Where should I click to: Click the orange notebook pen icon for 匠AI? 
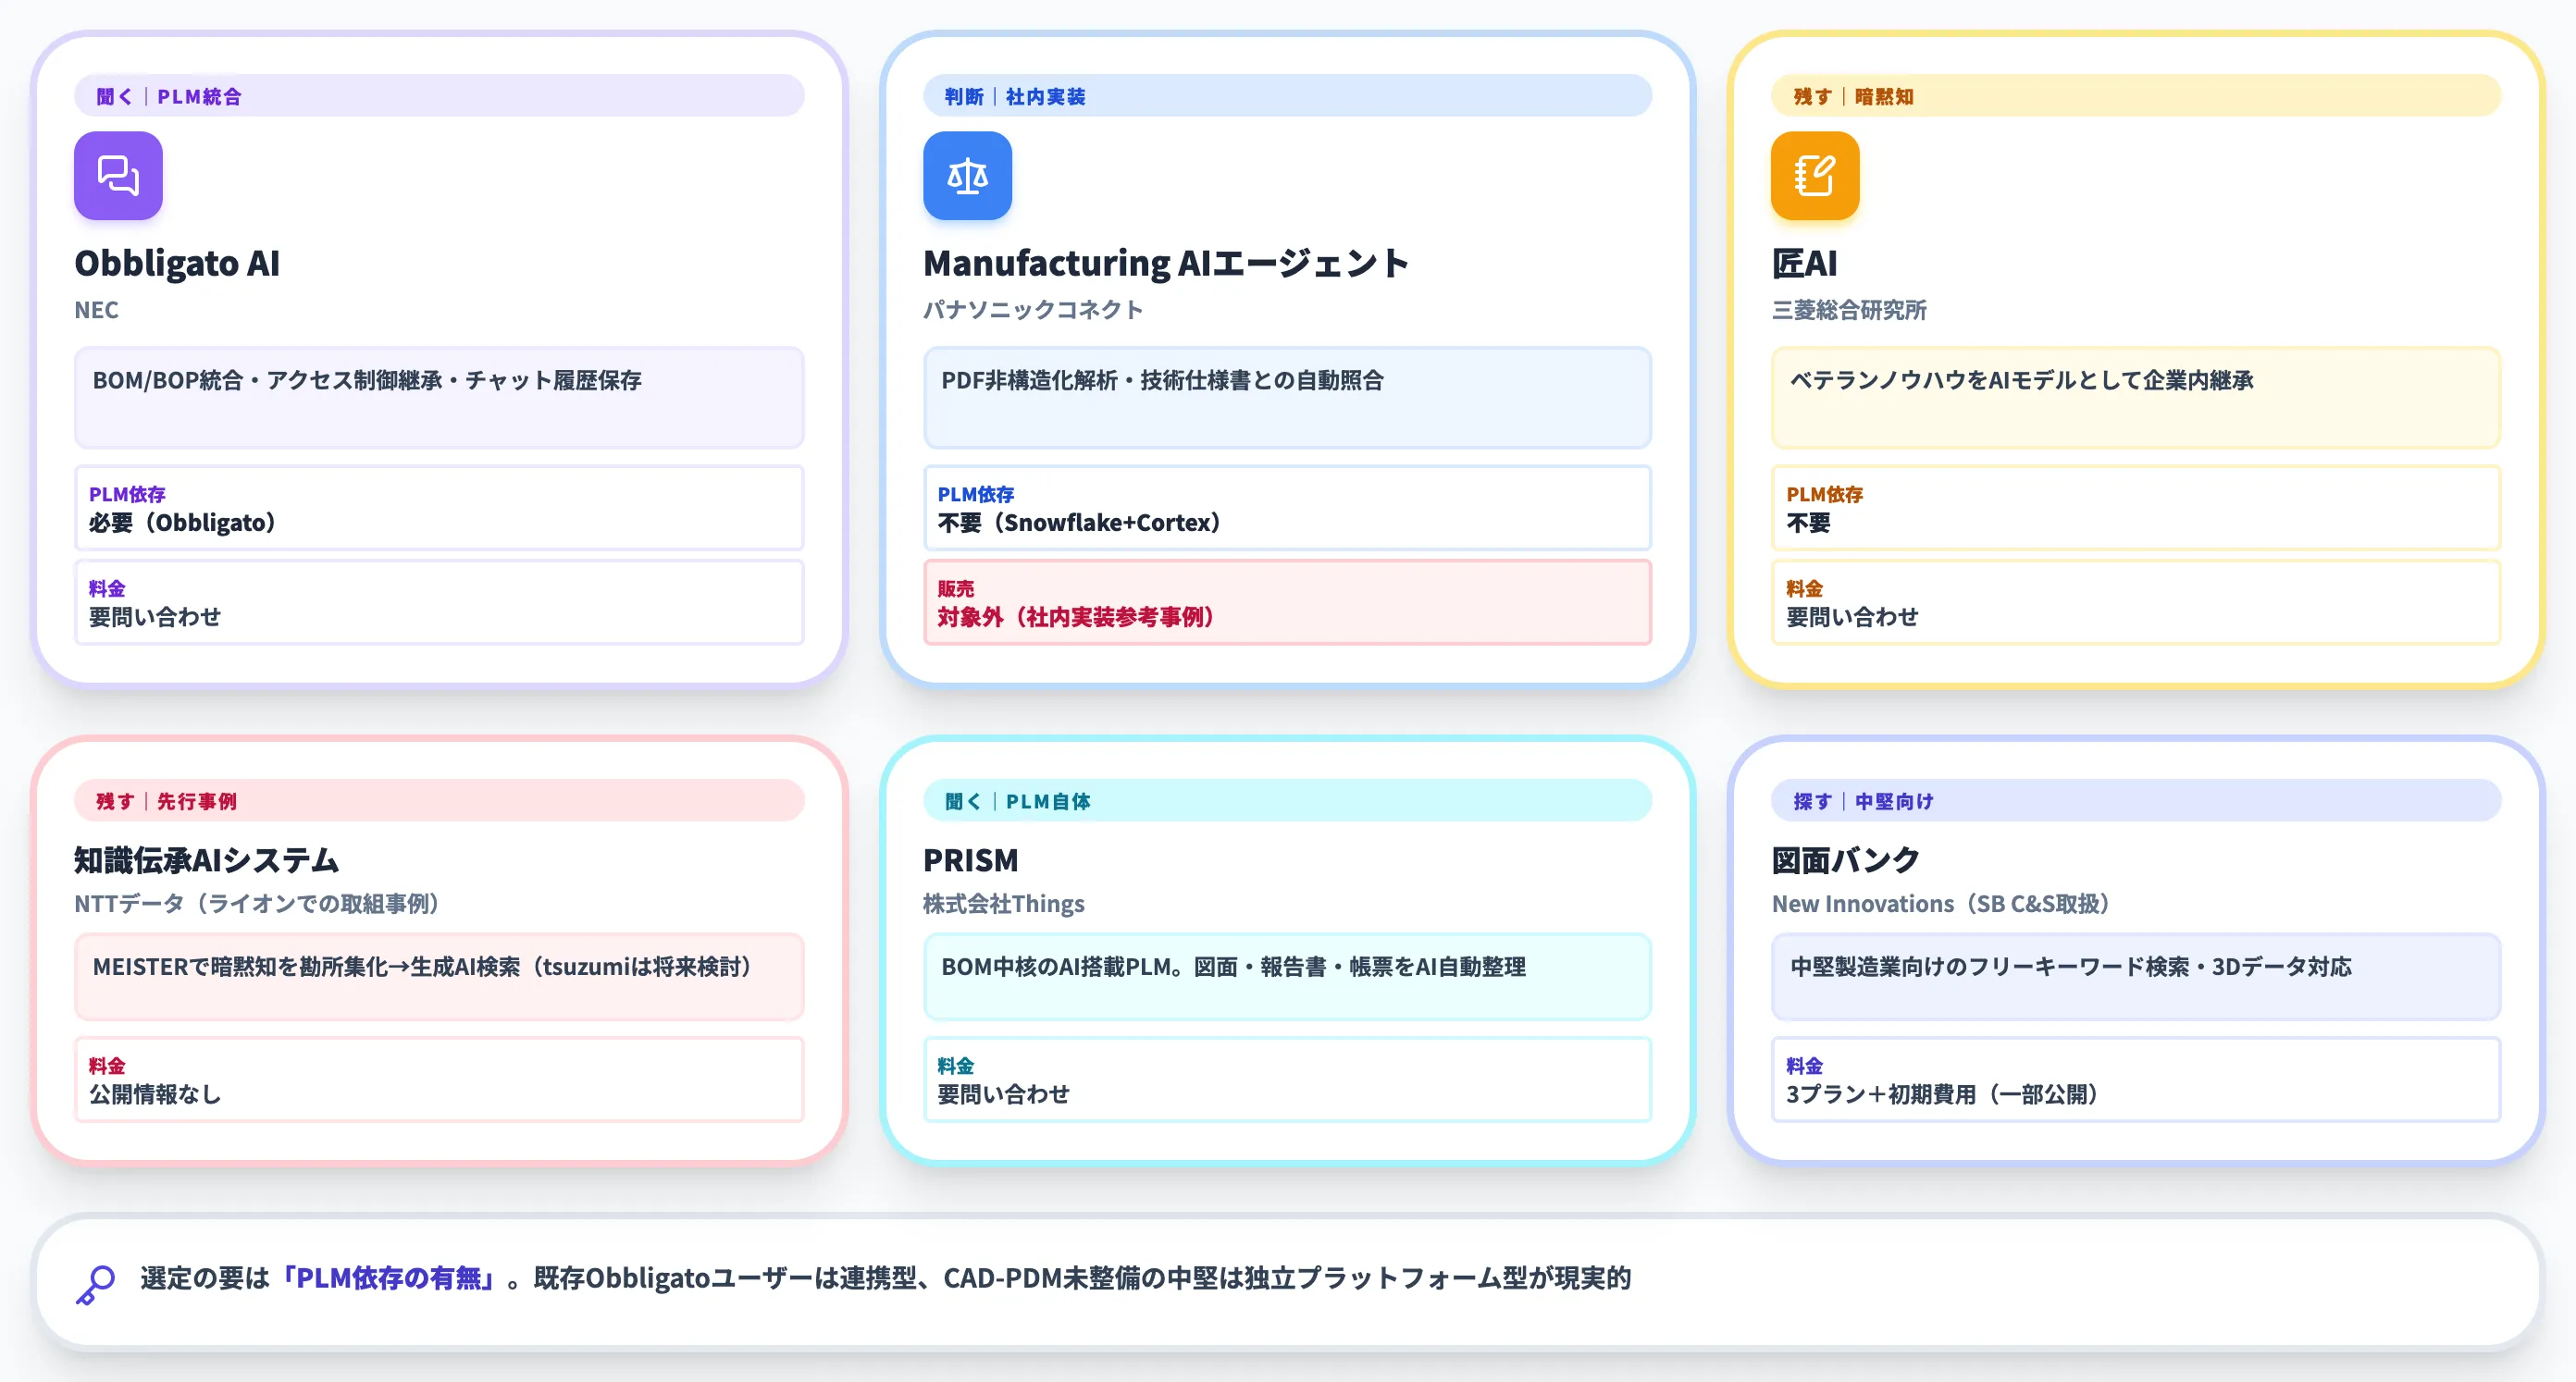1815,176
